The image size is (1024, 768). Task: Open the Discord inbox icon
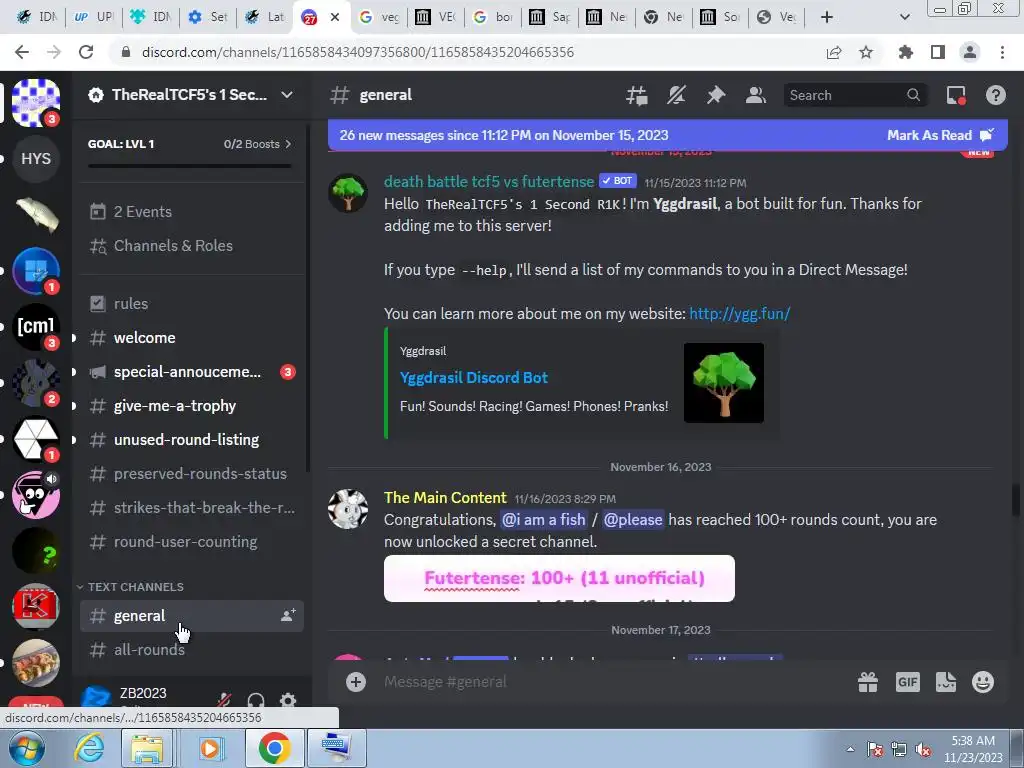pyautogui.click(x=956, y=95)
